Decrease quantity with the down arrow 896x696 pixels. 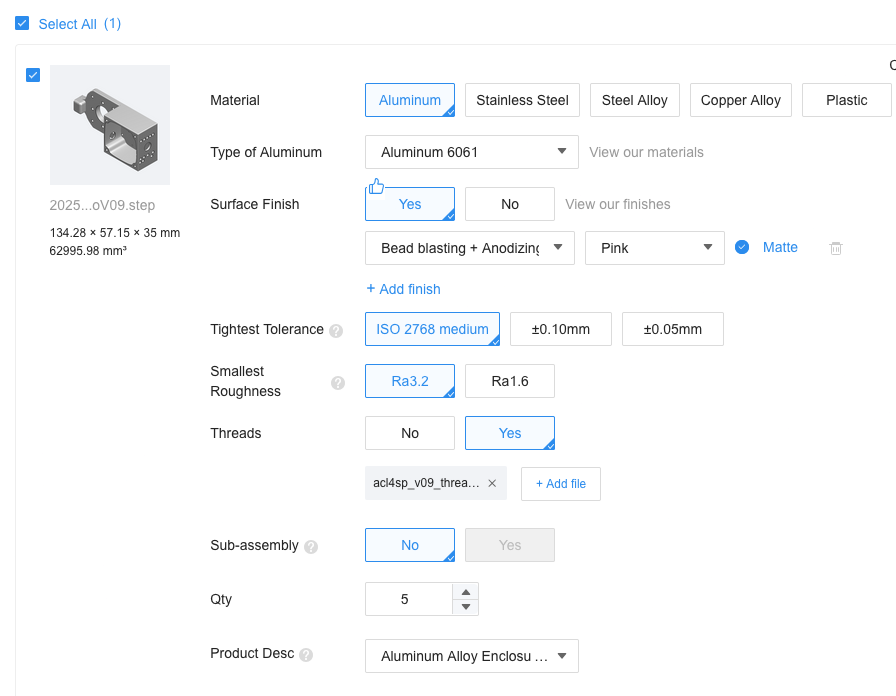pyautogui.click(x=465, y=607)
